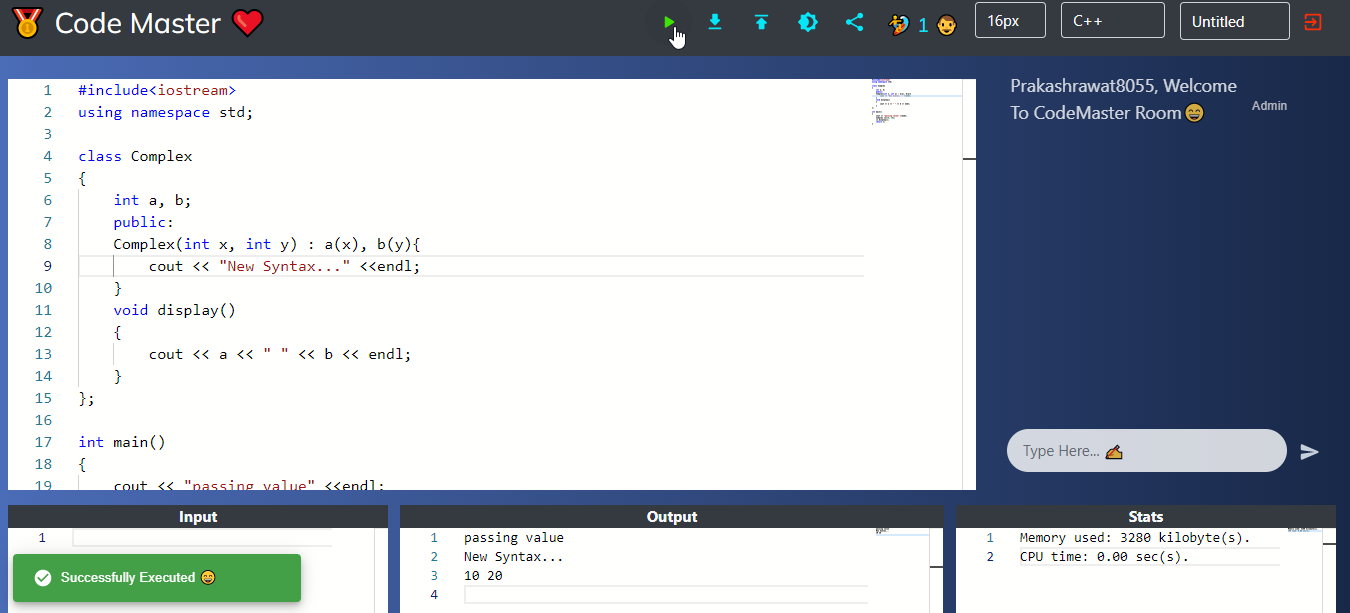Click output line 'New Syntax...'
The image size is (1350, 613).
tap(514, 556)
